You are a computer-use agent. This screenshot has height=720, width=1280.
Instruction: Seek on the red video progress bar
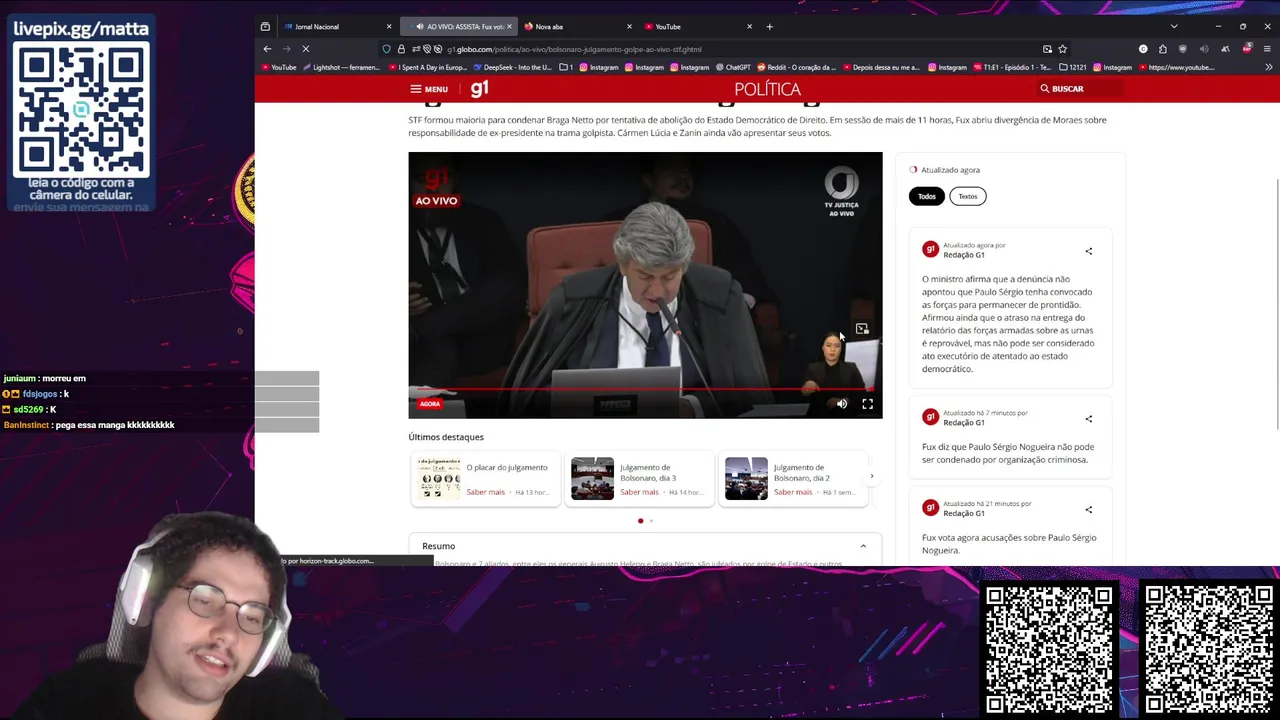645,389
